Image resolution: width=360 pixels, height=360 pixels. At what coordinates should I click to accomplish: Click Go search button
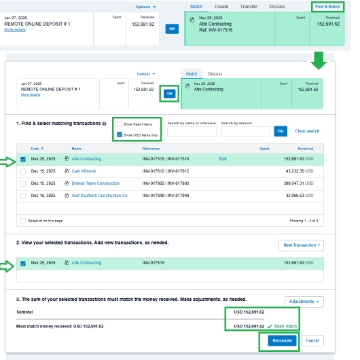[x=280, y=131]
